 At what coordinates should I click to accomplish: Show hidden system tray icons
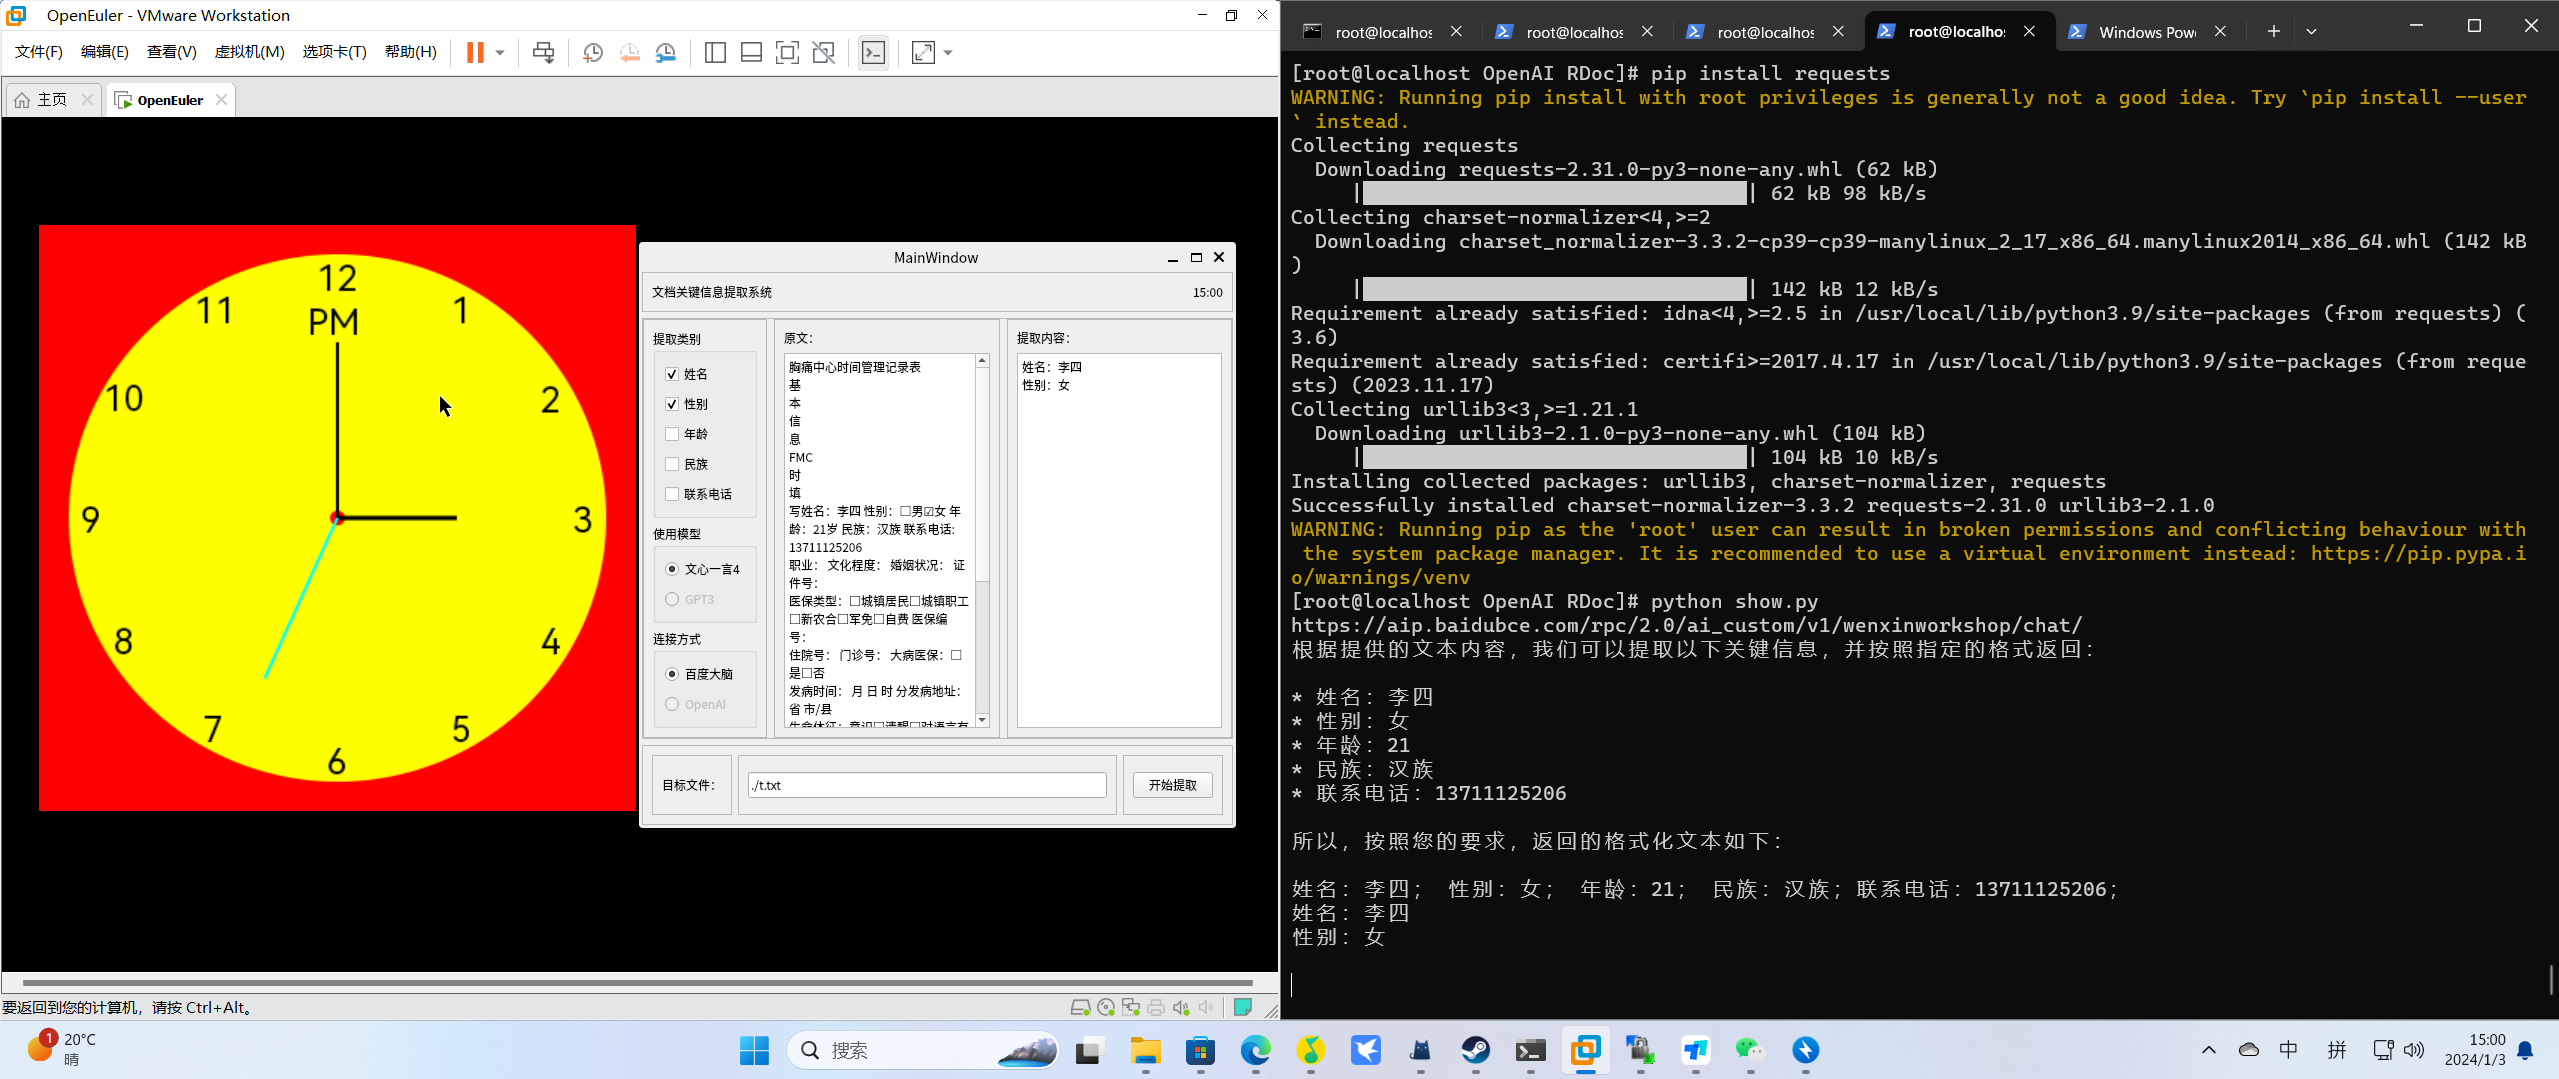[2209, 1050]
